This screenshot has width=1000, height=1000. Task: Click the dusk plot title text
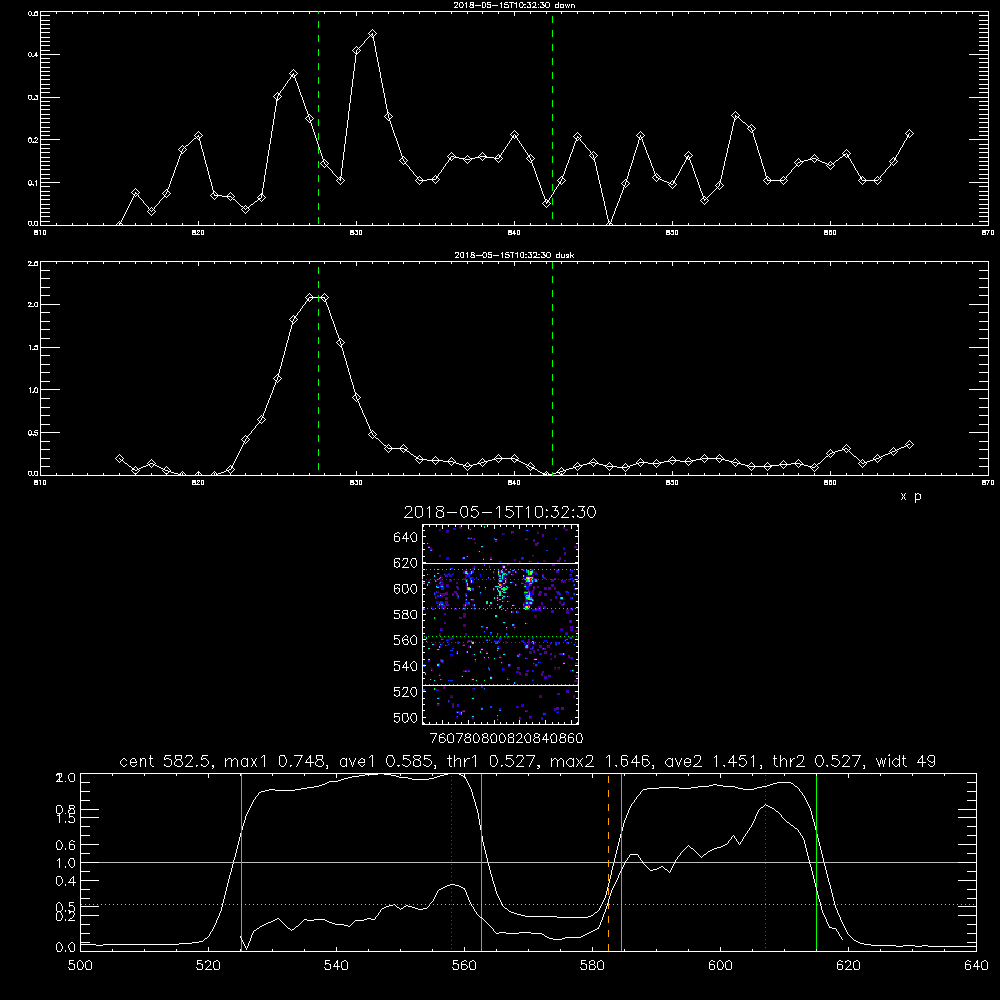coord(514,255)
